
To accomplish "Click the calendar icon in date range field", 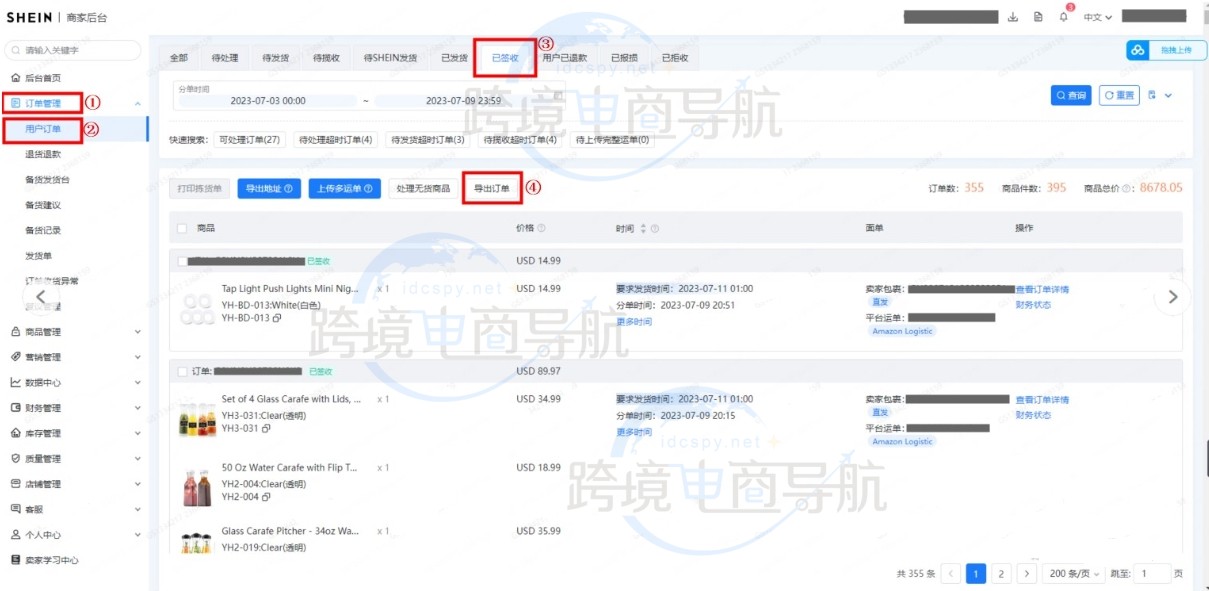I will click(x=558, y=95).
